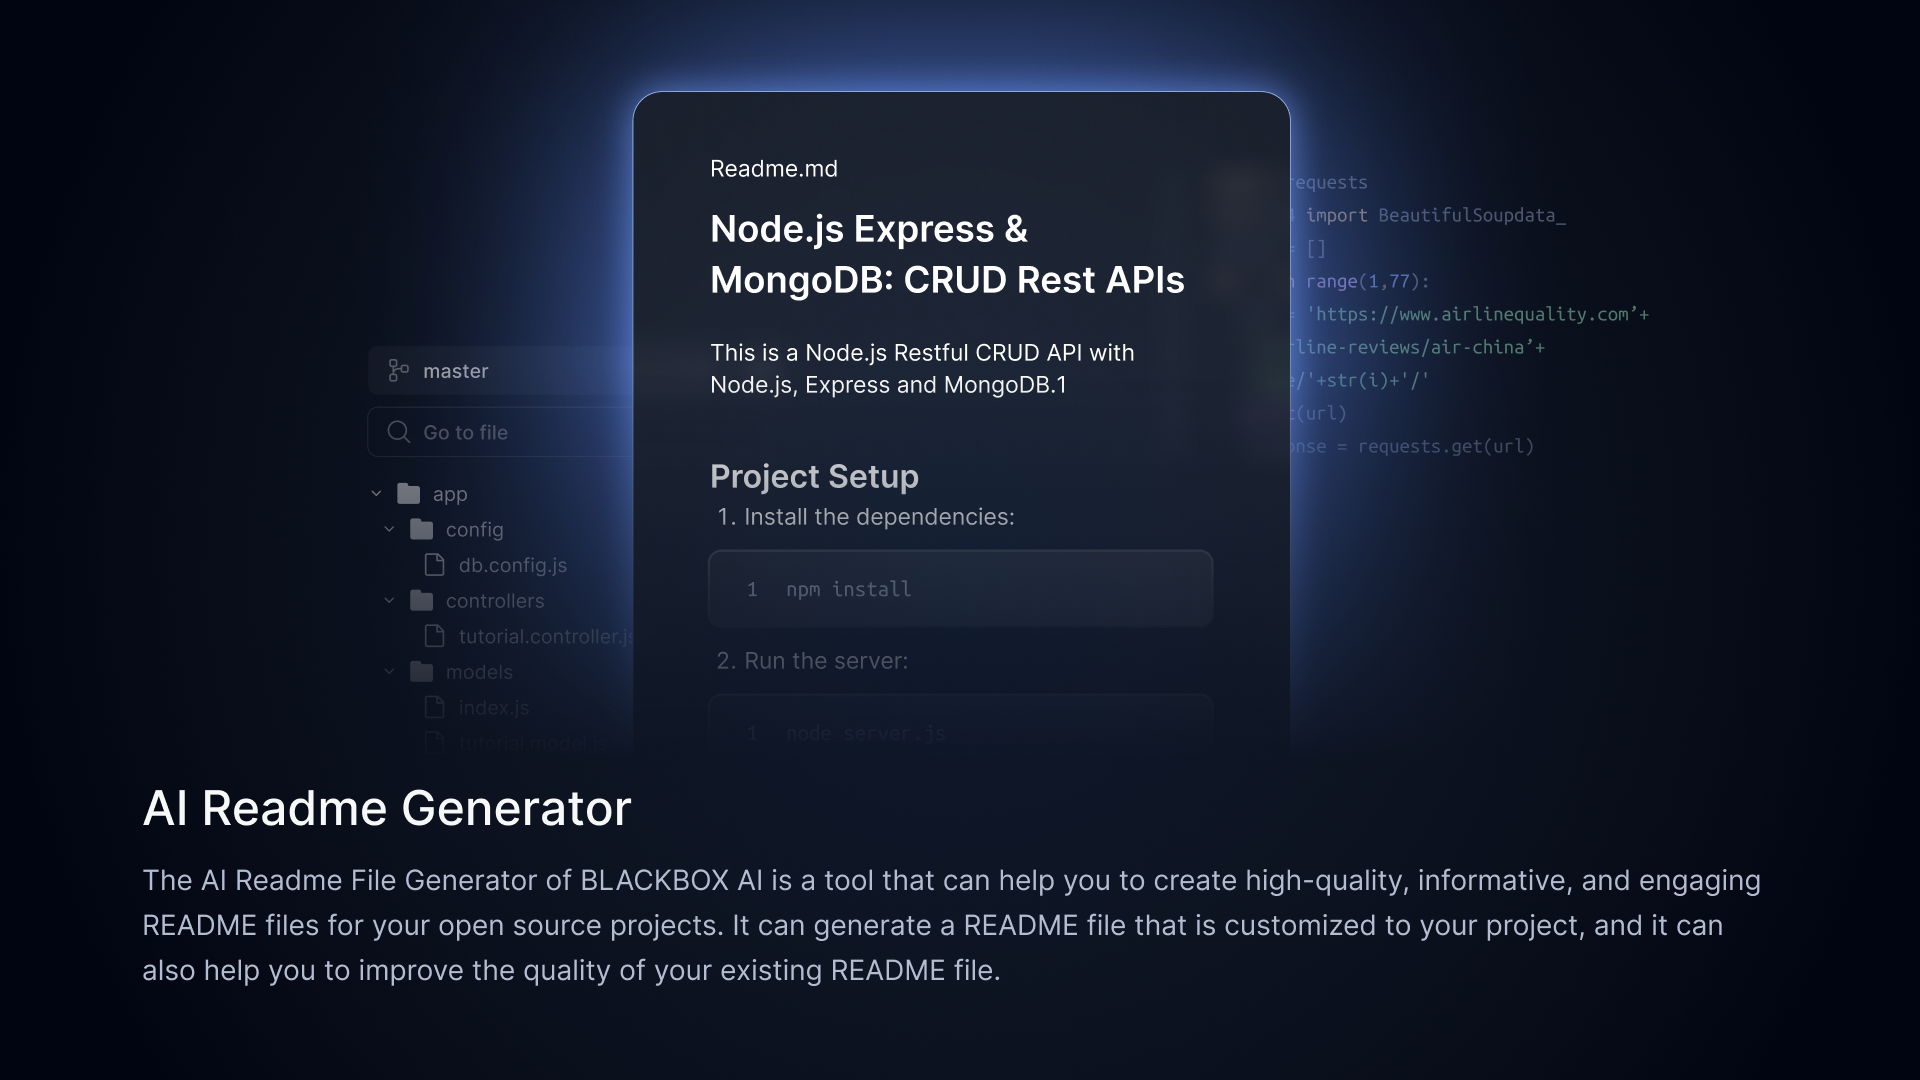Collapse the config folder chevron

389,529
